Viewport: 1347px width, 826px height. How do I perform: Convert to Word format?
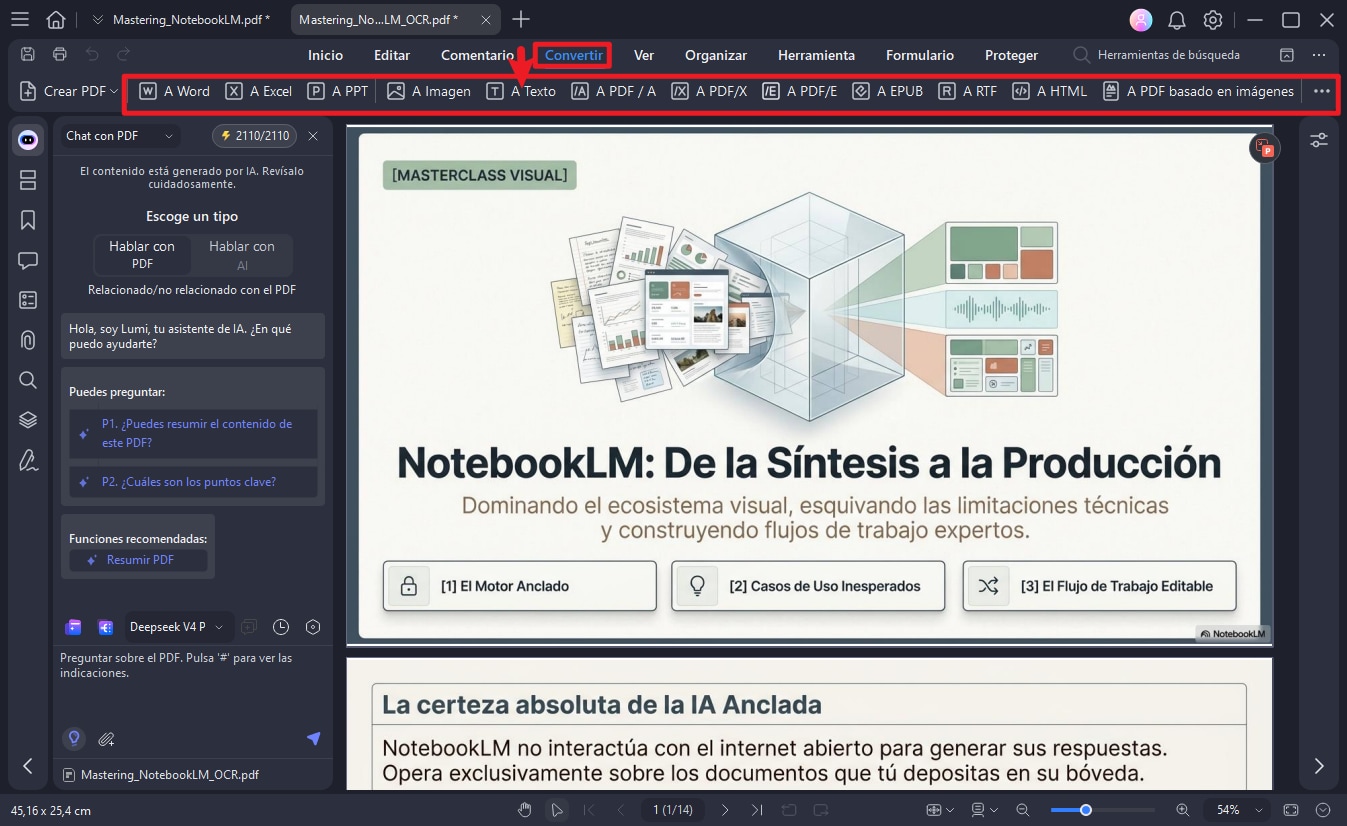174,91
